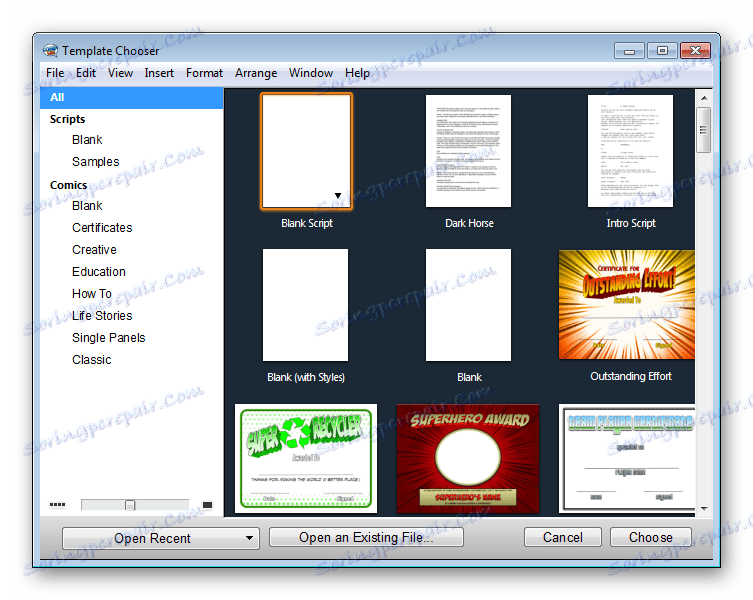The width and height of the screenshot is (753, 600).
Task: Click the small thumbnails icon beside the size slider
Action: point(57,504)
